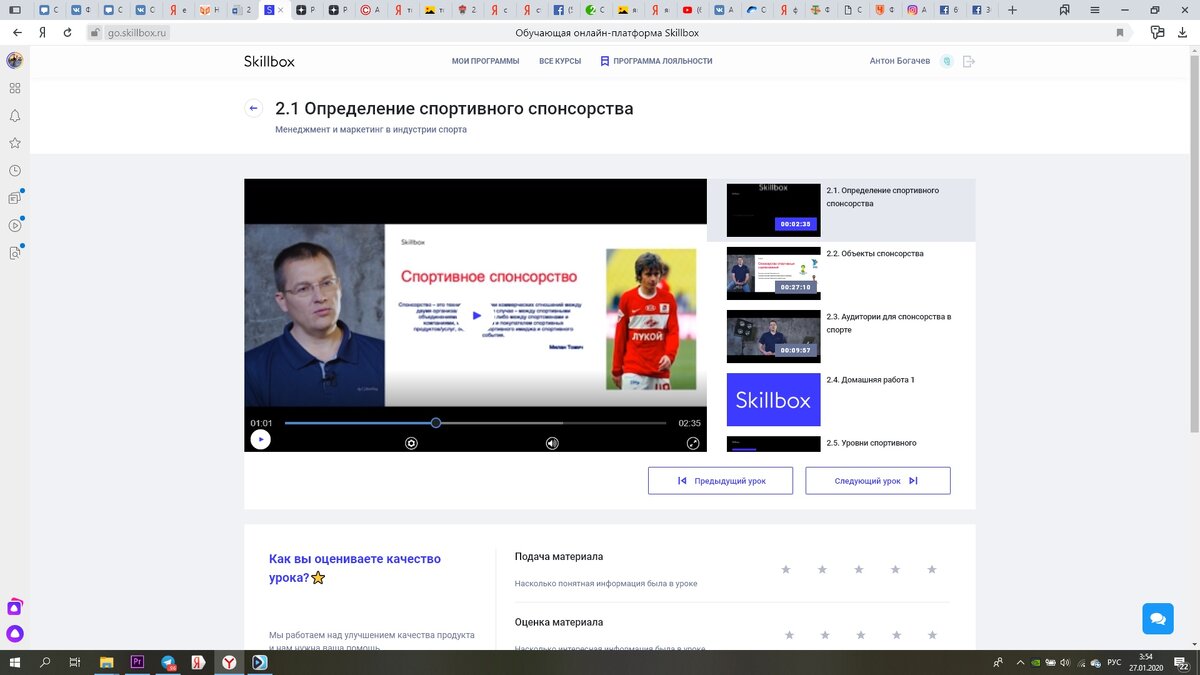
Task: Rate Оценка материала three stars
Action: pos(859,635)
